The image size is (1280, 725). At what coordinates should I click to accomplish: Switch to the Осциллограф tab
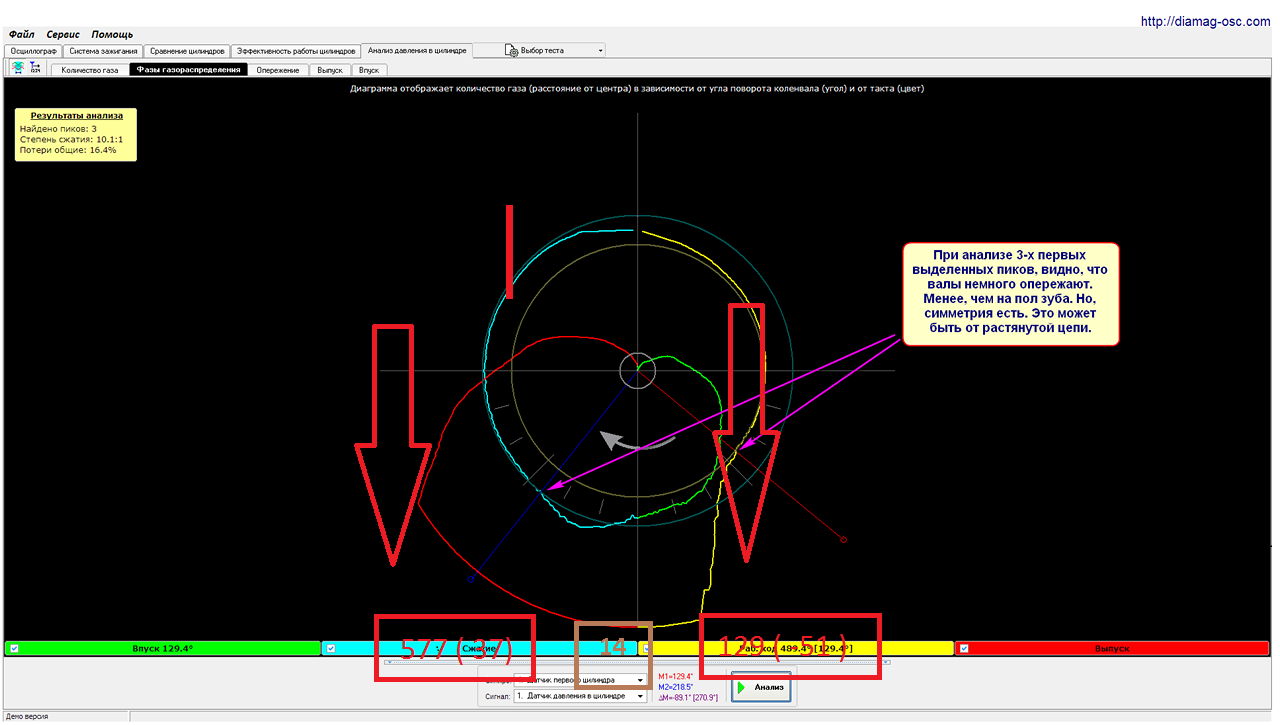tap(34, 50)
